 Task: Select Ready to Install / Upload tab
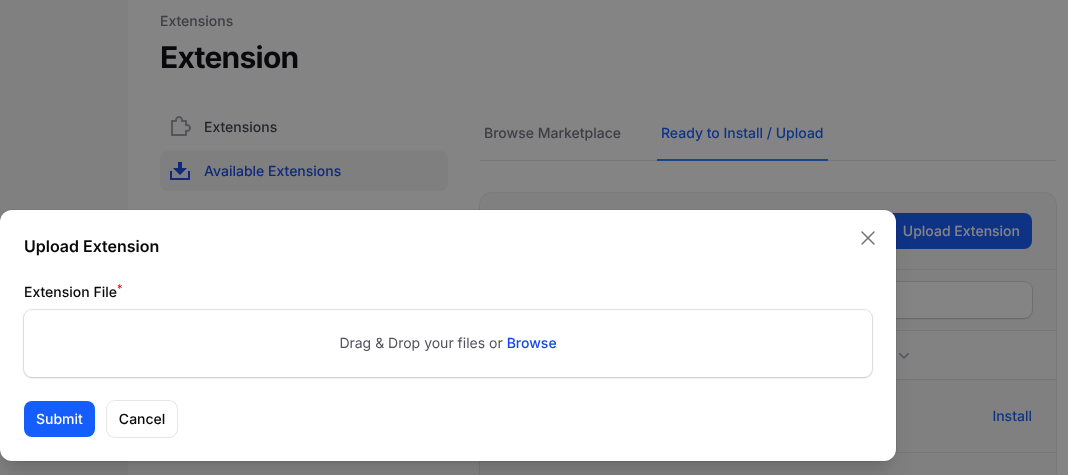(x=742, y=133)
